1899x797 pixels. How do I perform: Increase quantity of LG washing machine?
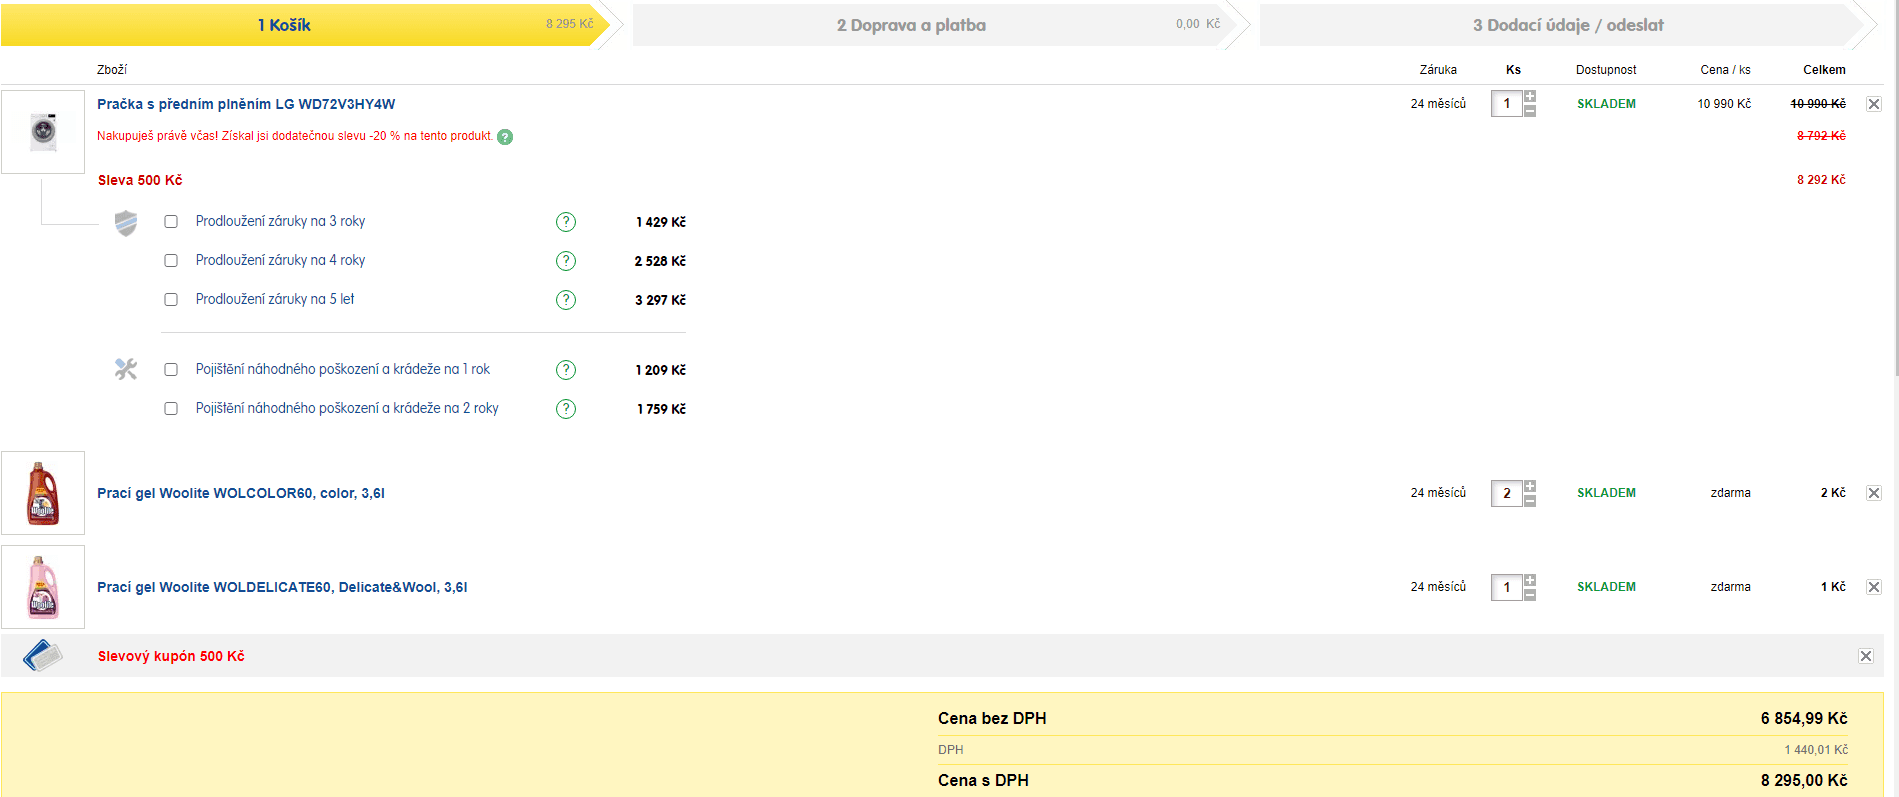click(x=1530, y=97)
